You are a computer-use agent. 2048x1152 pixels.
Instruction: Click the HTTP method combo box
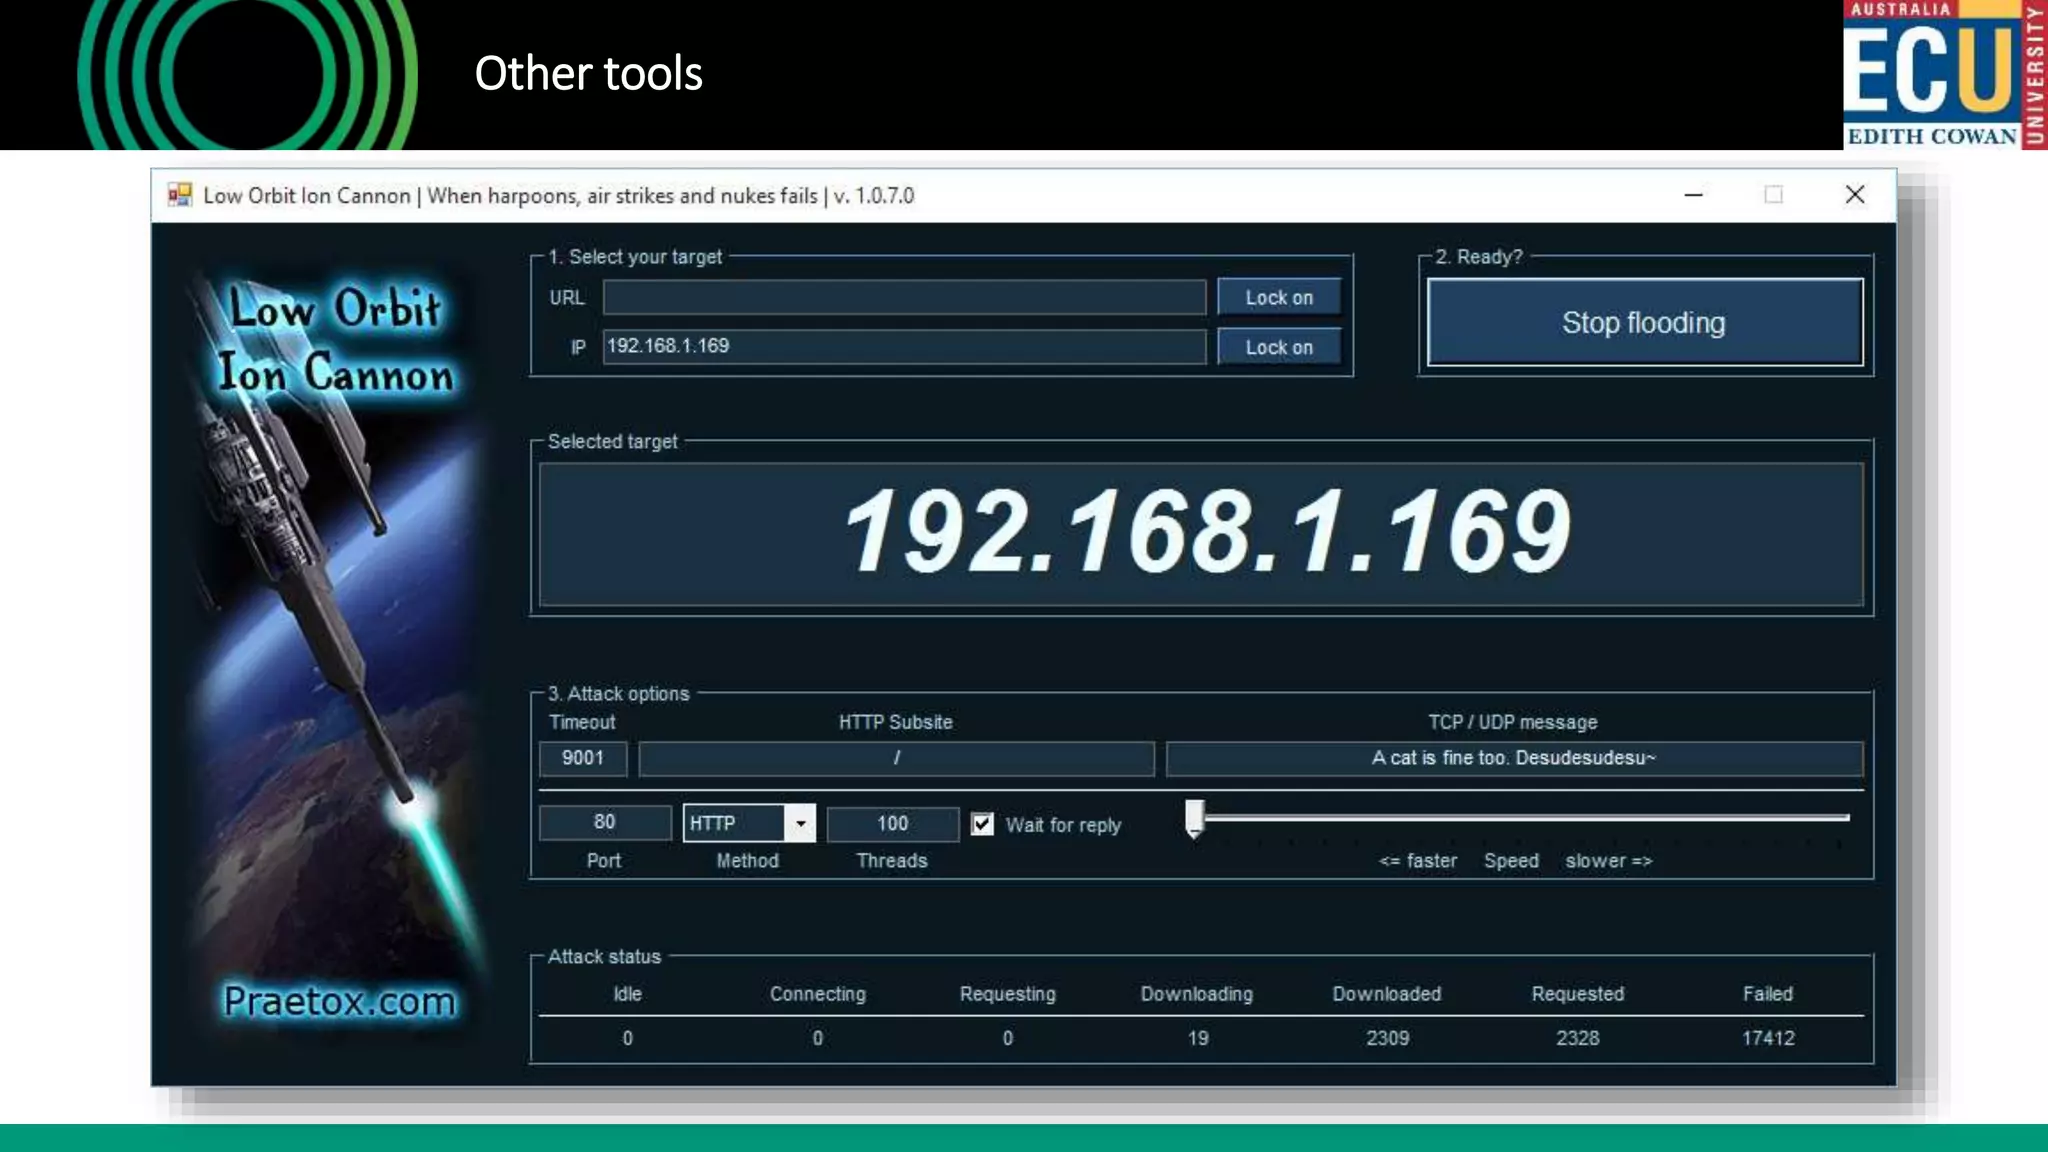(734, 824)
